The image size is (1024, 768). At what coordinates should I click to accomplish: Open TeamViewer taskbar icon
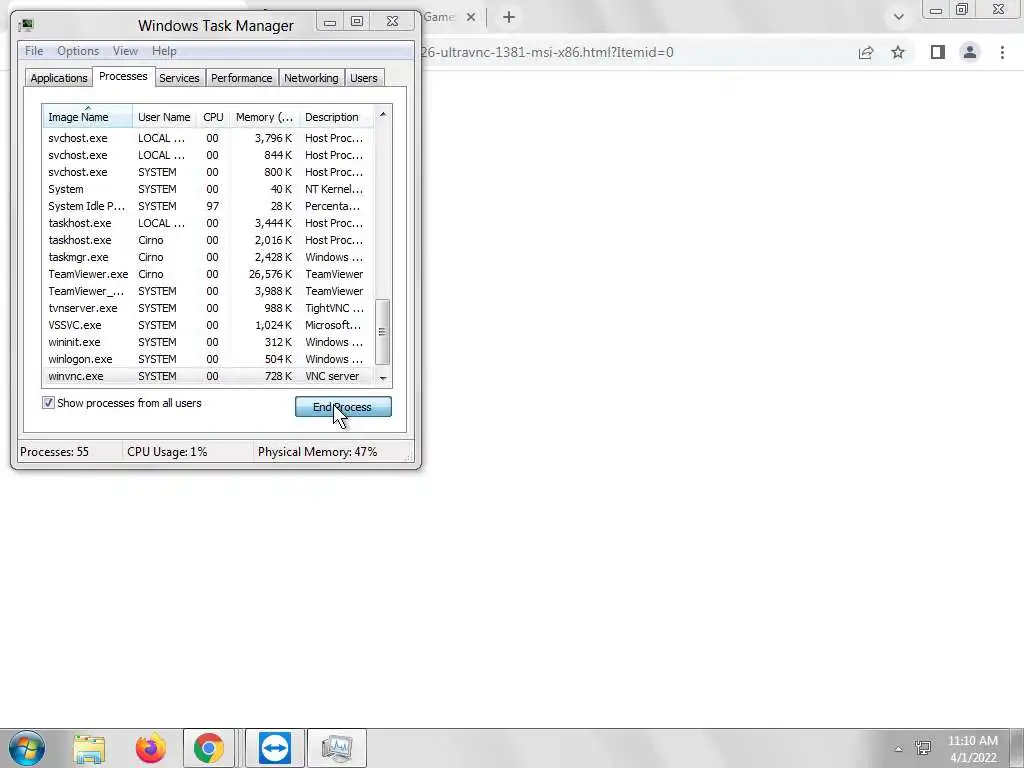274,748
